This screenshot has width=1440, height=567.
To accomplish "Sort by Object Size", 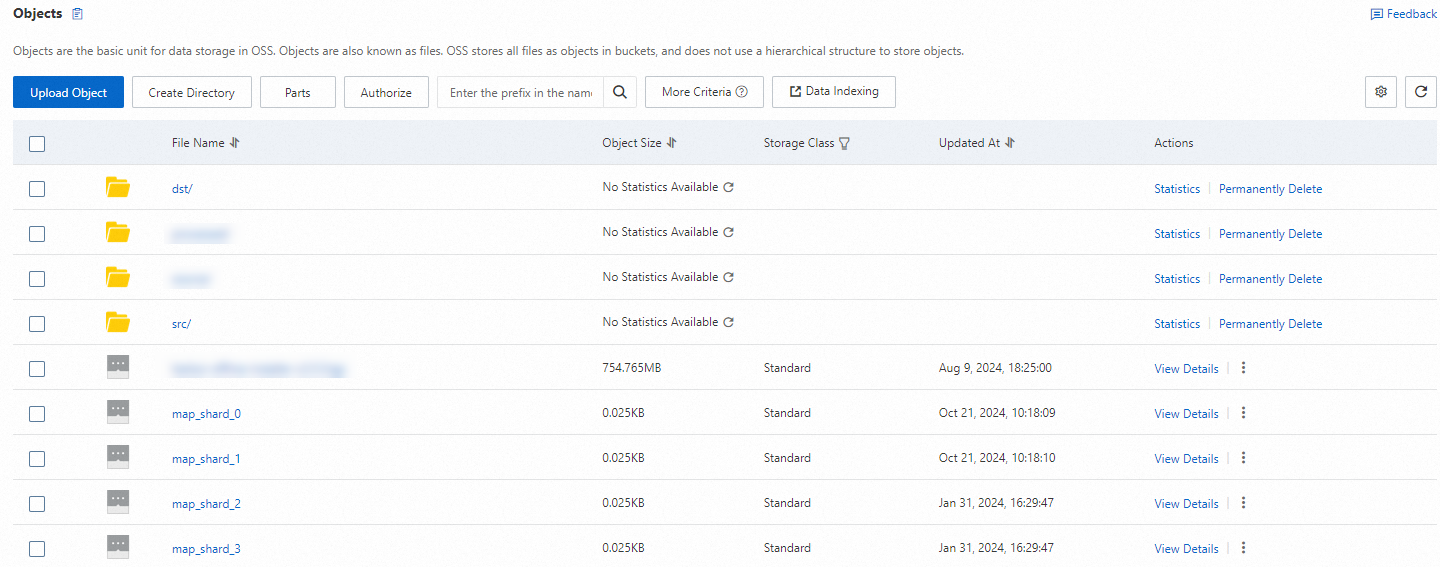I will pos(672,143).
